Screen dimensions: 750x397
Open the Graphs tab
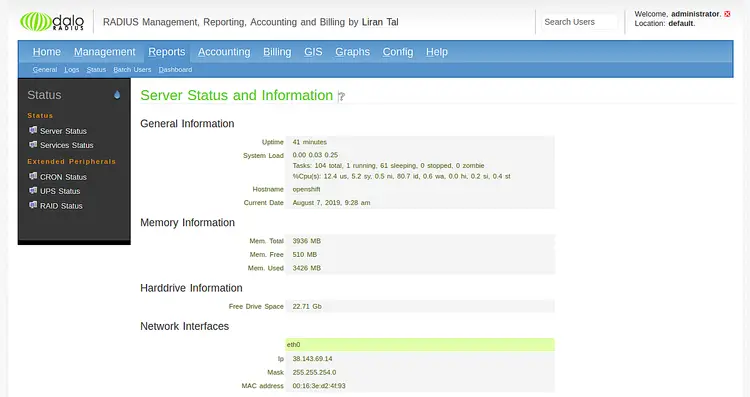pos(352,52)
